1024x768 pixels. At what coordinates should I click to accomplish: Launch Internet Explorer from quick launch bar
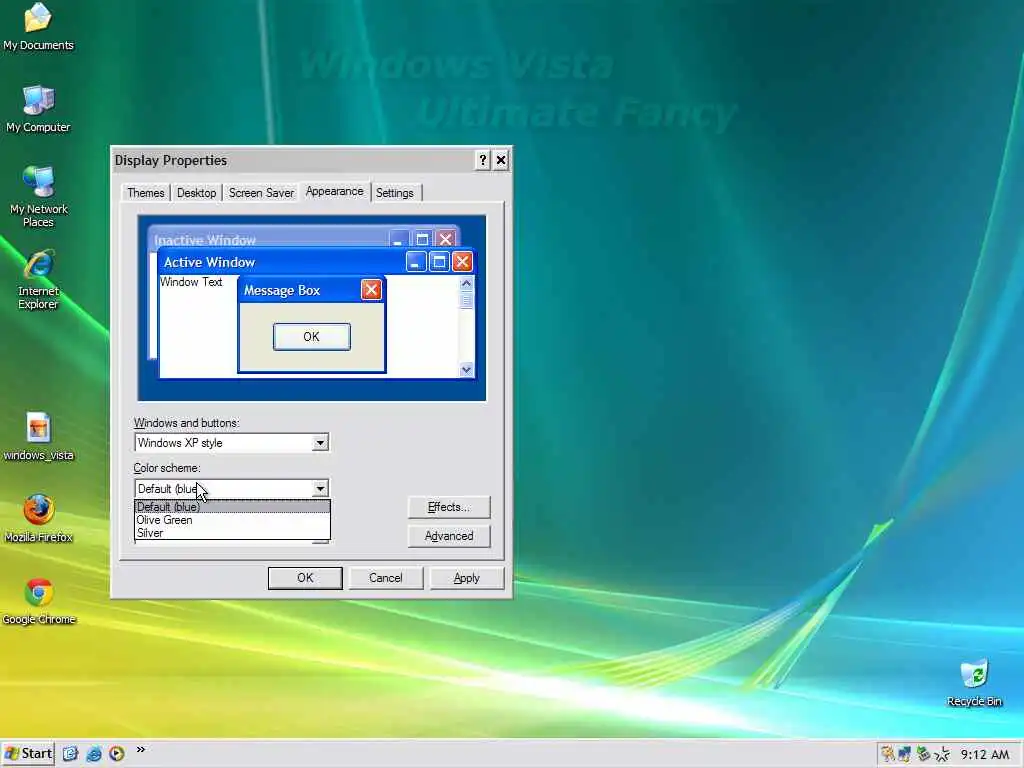pyautogui.click(x=93, y=754)
